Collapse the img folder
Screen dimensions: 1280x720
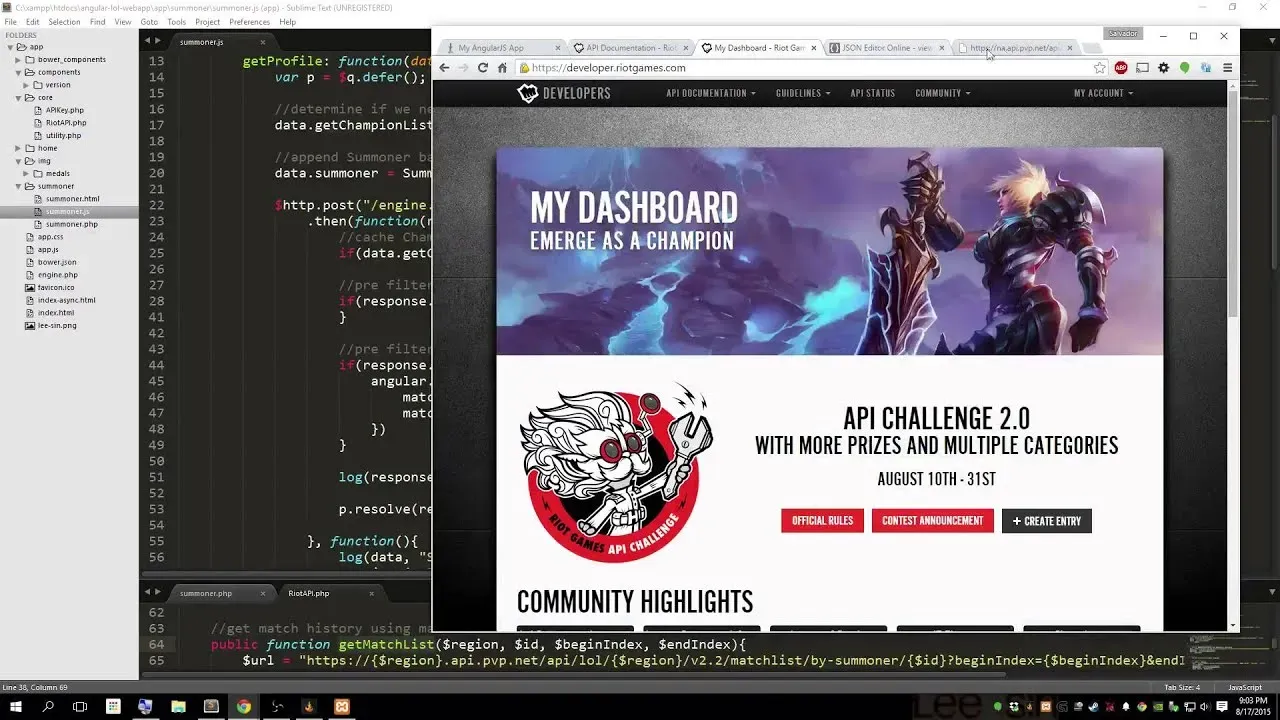pos(18,161)
